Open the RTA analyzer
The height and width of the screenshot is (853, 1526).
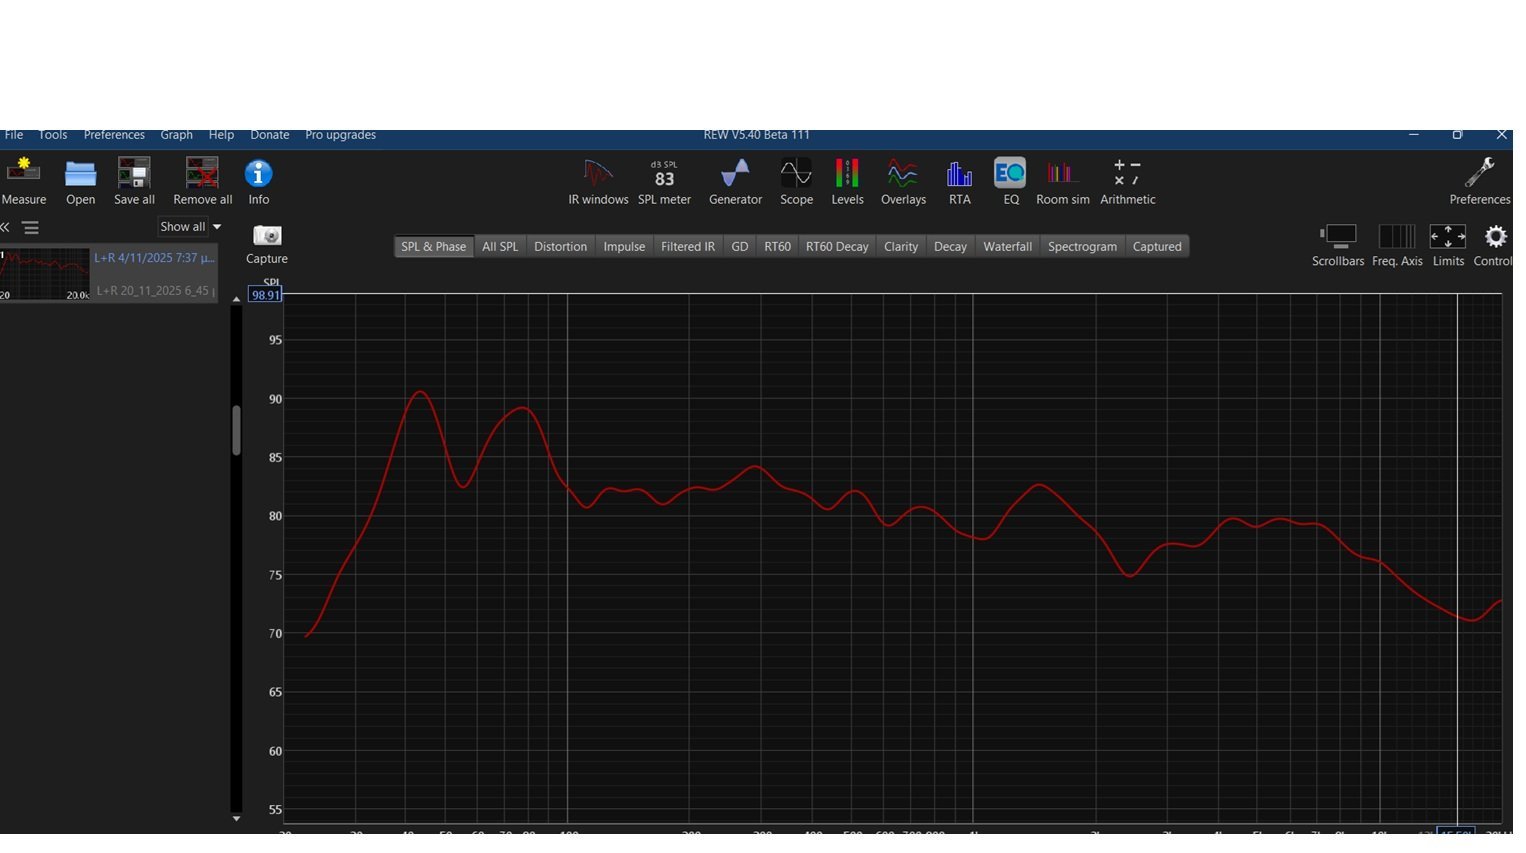coord(959,180)
